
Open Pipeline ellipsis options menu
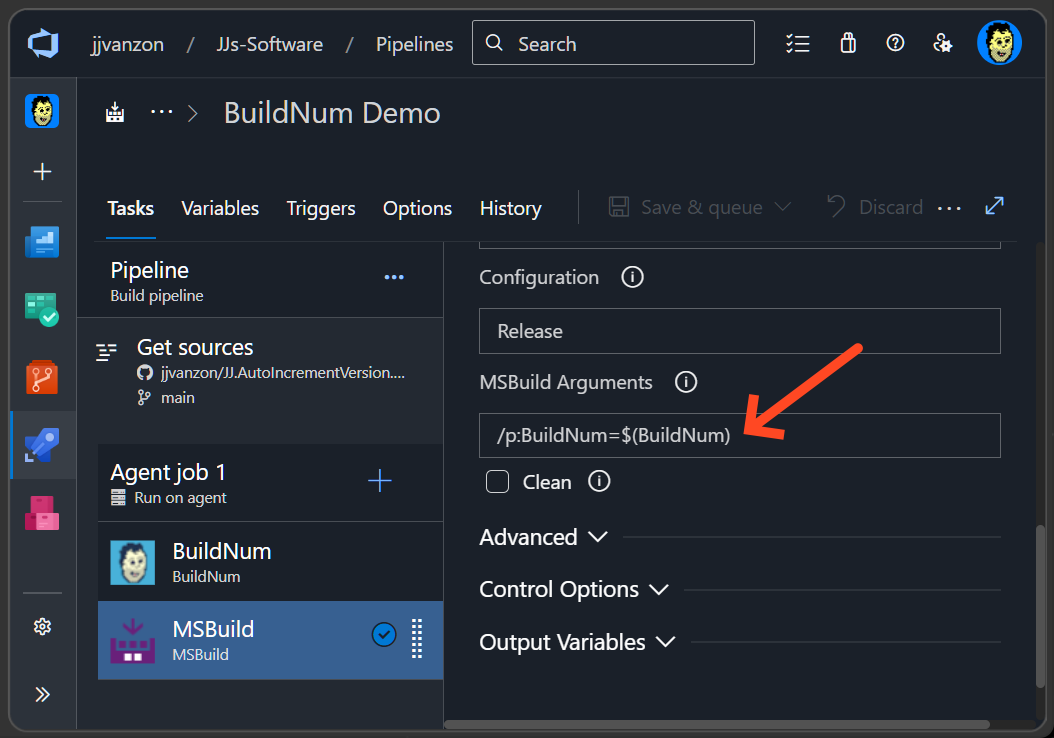pyautogui.click(x=393, y=277)
